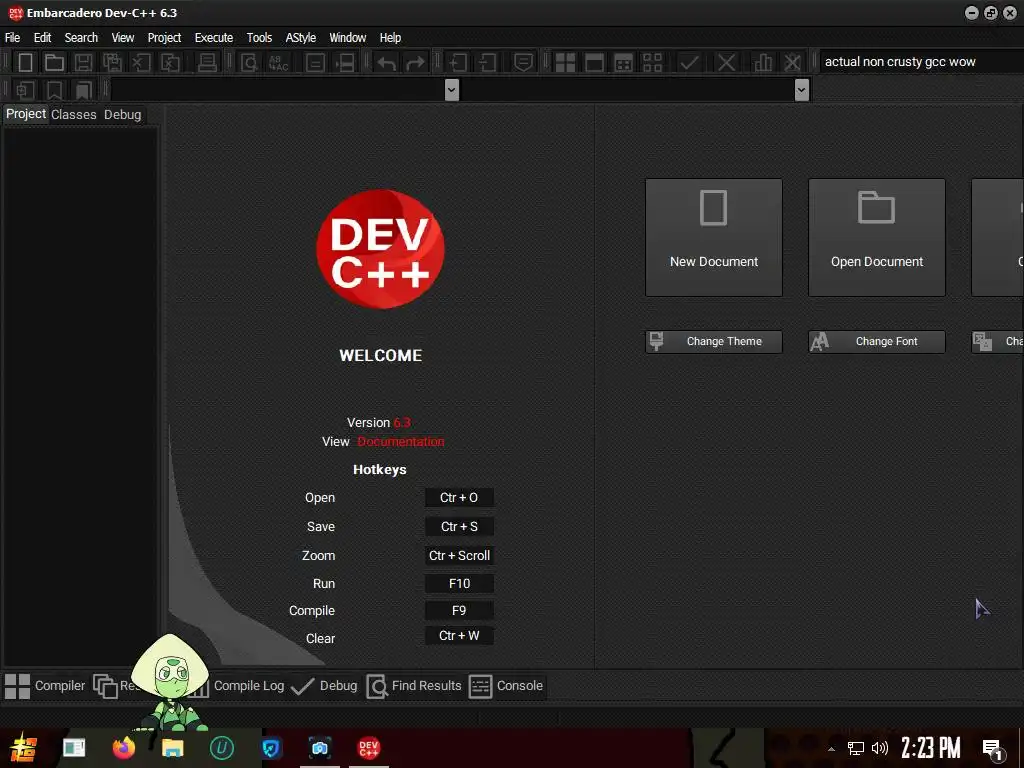
Task: Click the New file toolbar icon
Action: [x=25, y=63]
